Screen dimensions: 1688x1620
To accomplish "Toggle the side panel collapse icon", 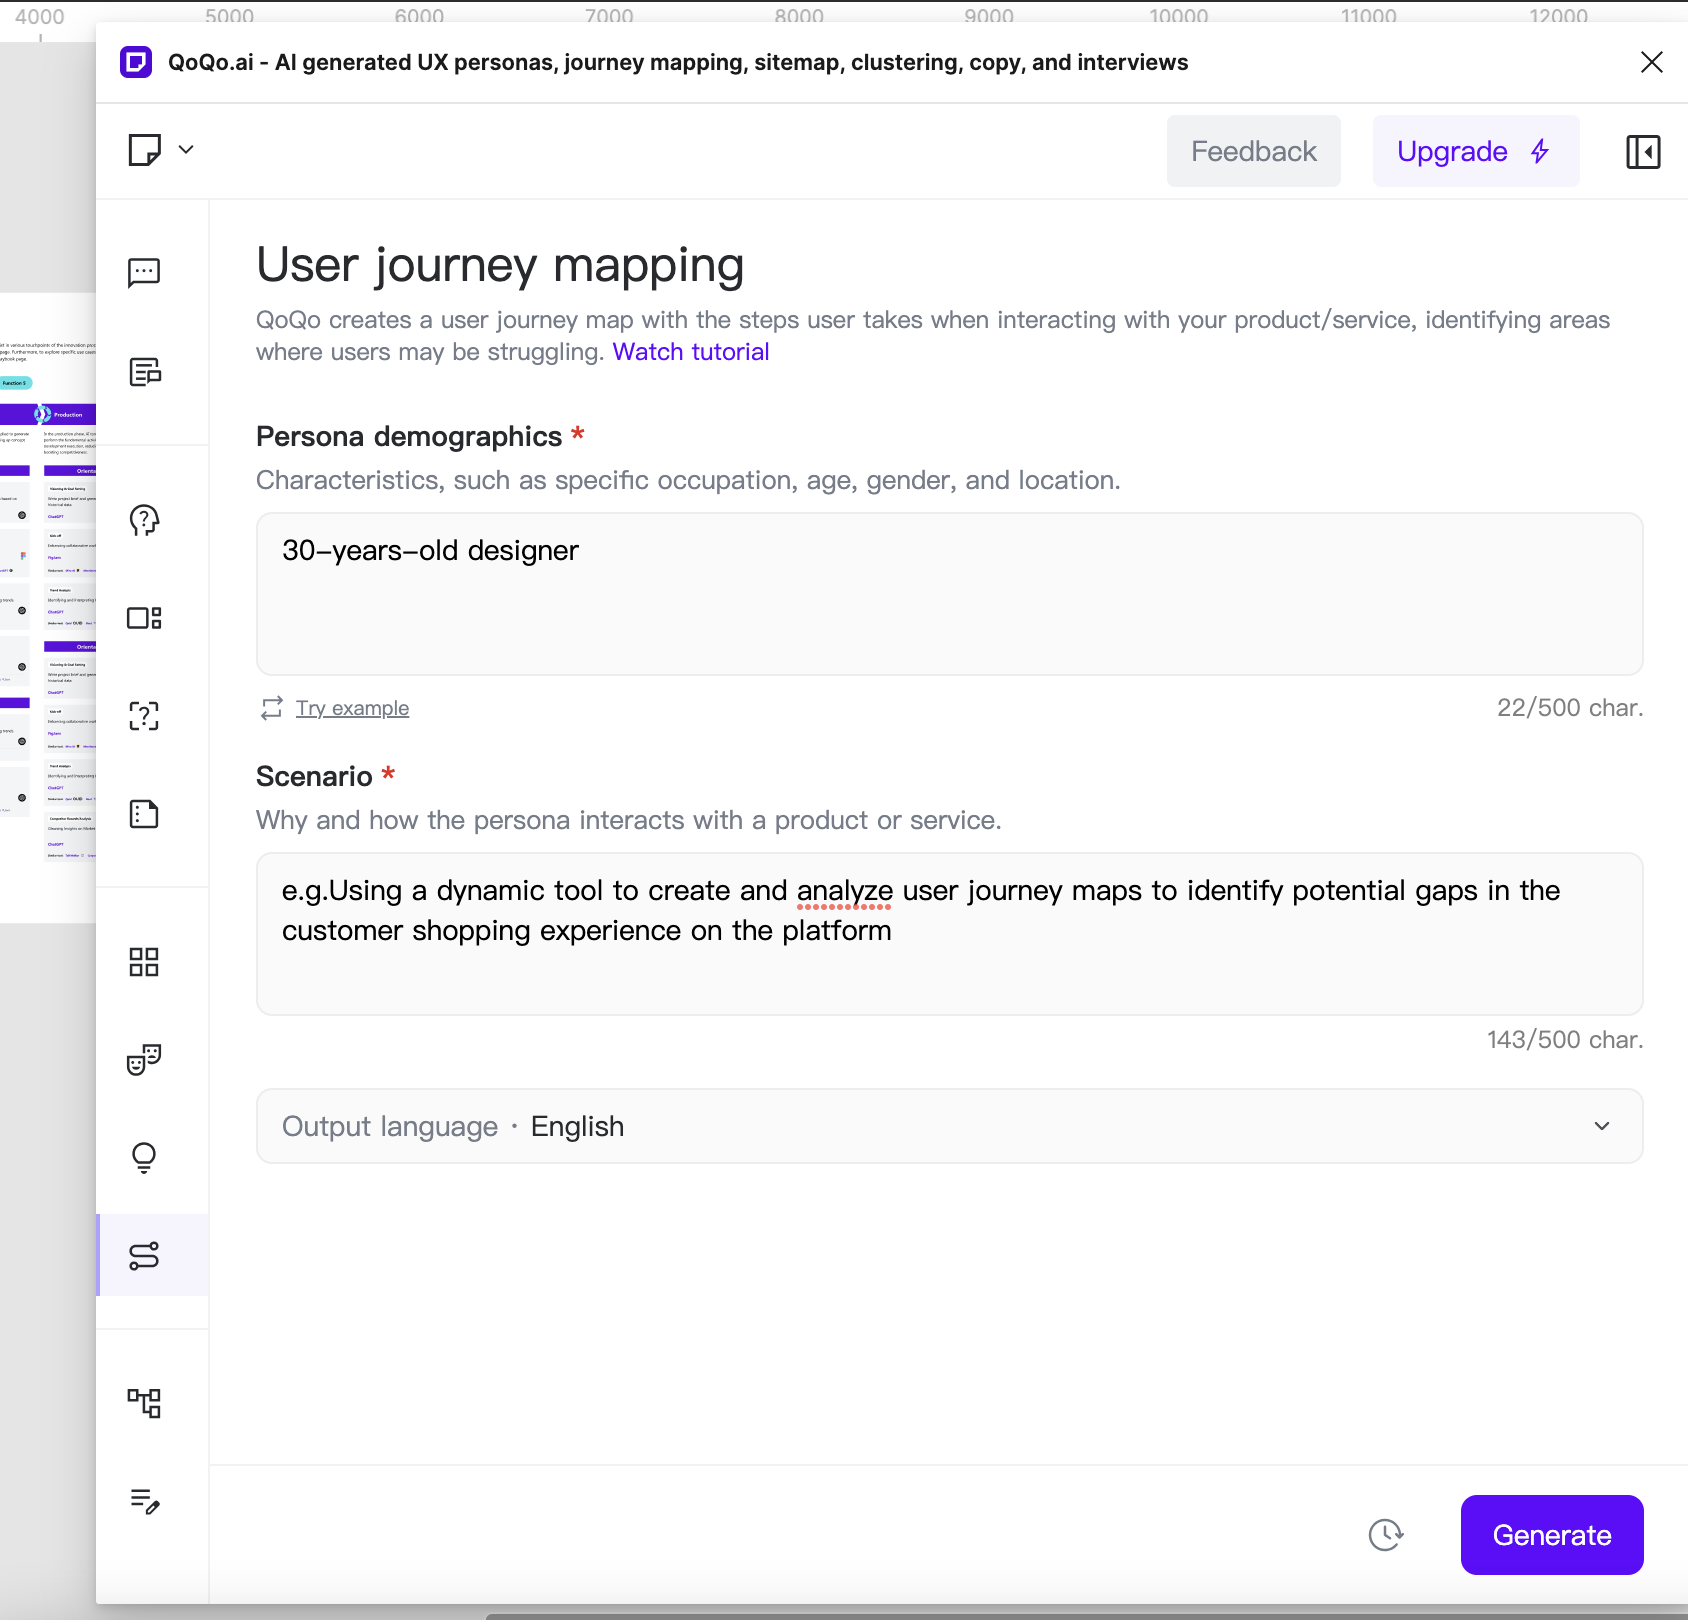I will pyautogui.click(x=1643, y=152).
